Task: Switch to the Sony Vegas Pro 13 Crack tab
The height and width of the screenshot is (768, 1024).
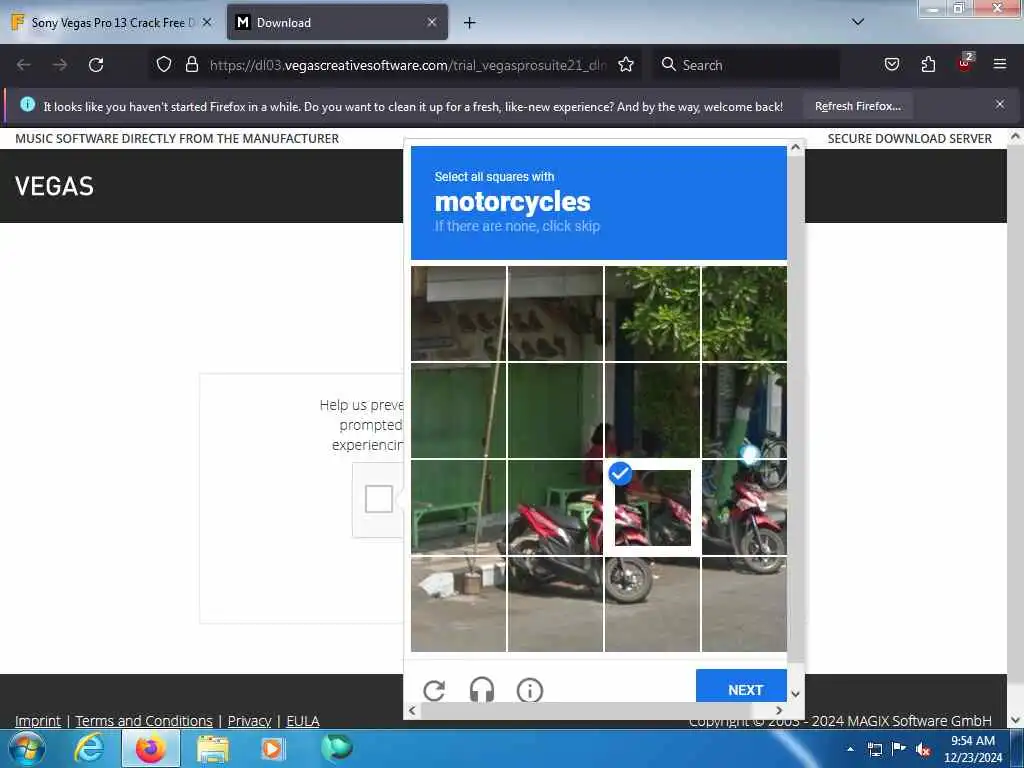Action: (x=112, y=23)
